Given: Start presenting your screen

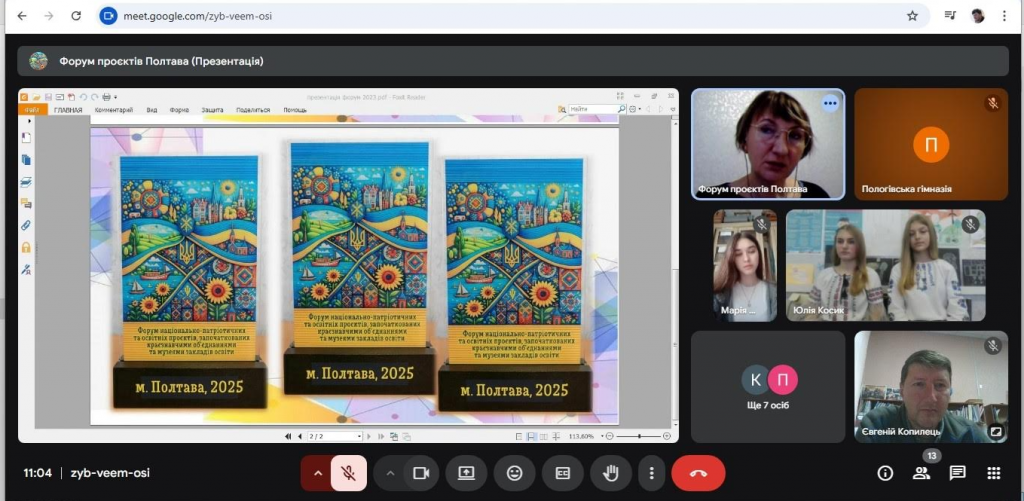Looking at the screenshot, I should pyautogui.click(x=466, y=473).
